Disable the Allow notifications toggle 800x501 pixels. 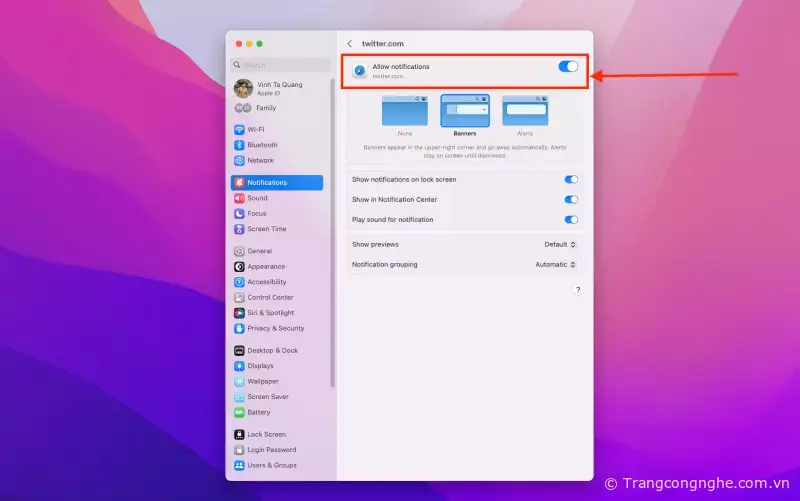point(568,66)
